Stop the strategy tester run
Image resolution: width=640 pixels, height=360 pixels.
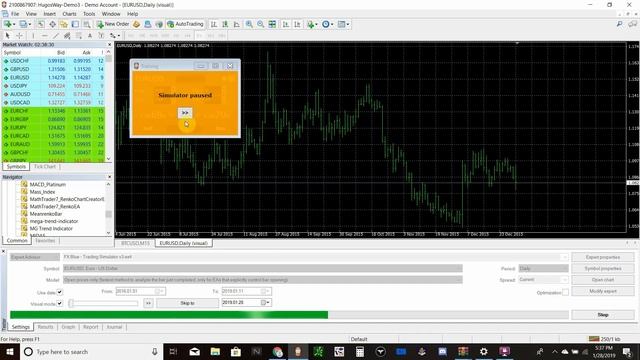coord(603,315)
